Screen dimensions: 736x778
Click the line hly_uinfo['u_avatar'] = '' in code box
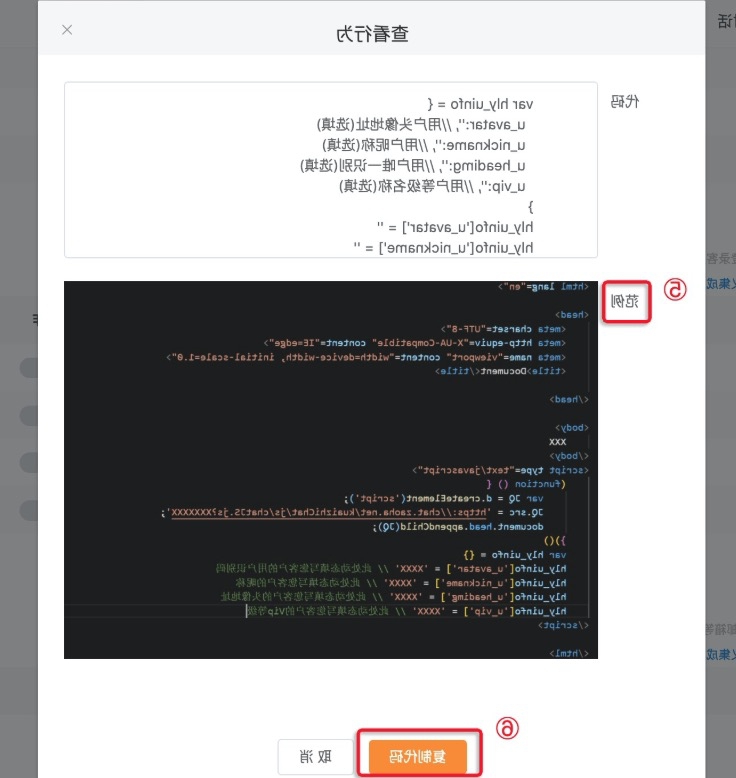pos(455,227)
